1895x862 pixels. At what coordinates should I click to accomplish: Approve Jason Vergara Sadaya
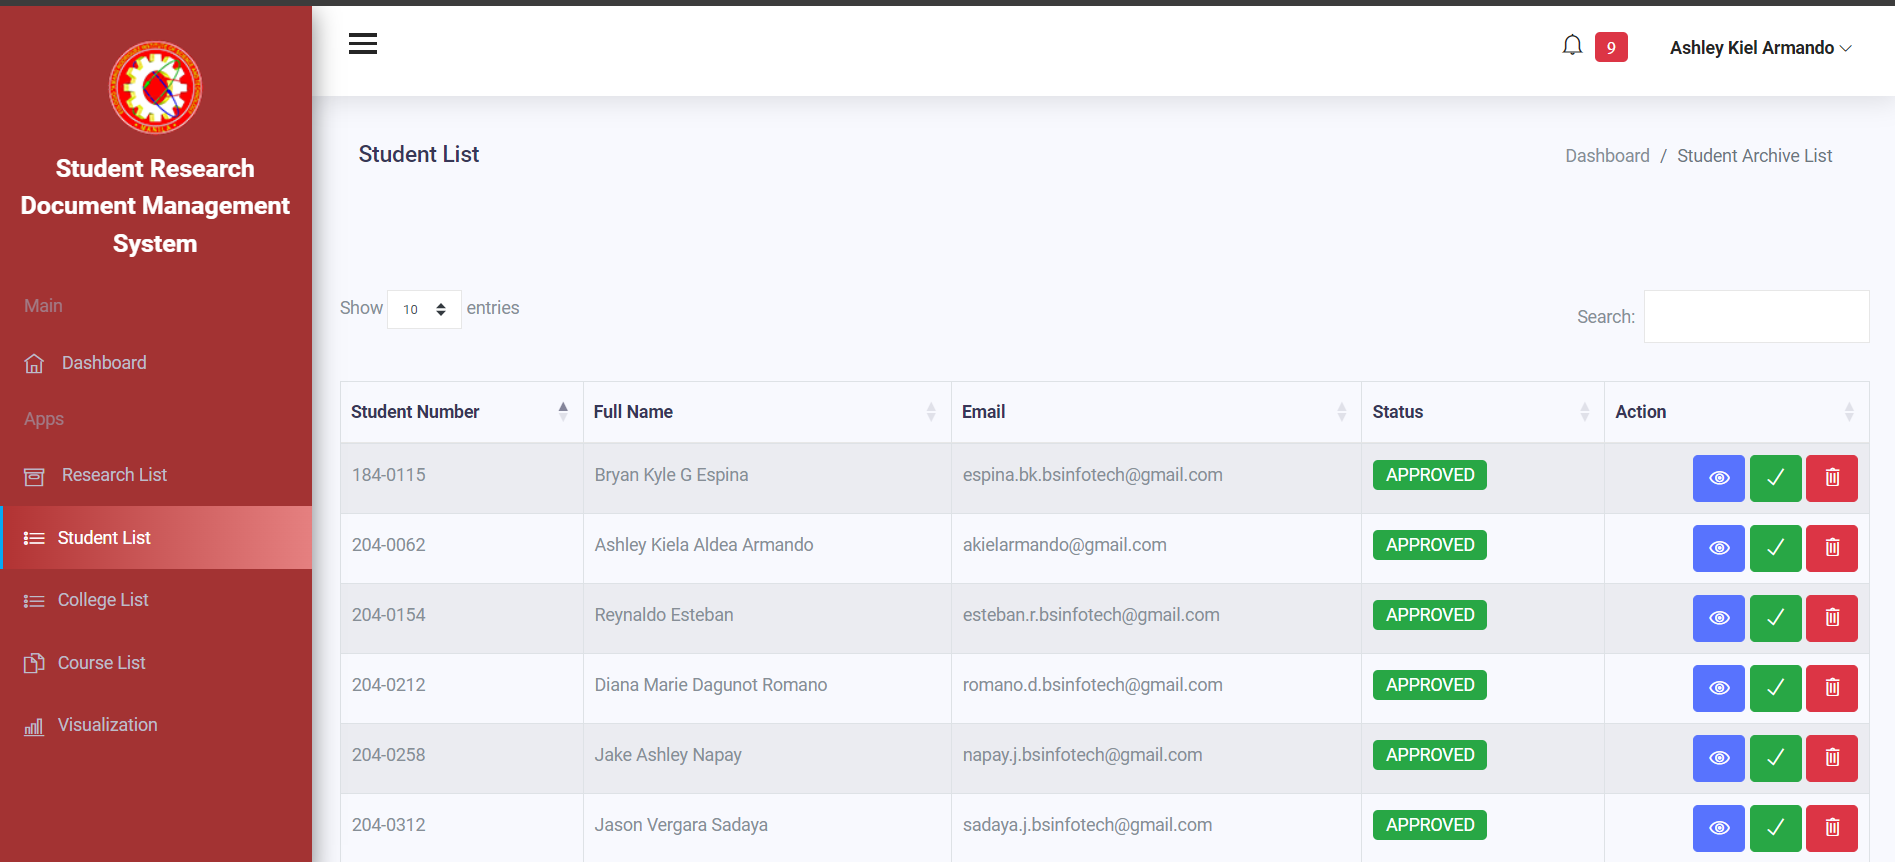1775,828
